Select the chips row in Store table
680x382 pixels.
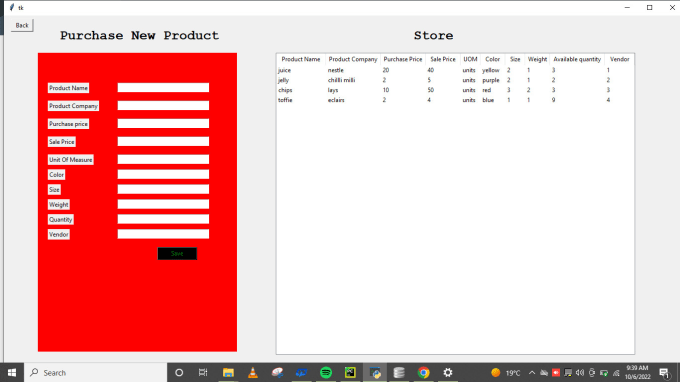click(455, 90)
